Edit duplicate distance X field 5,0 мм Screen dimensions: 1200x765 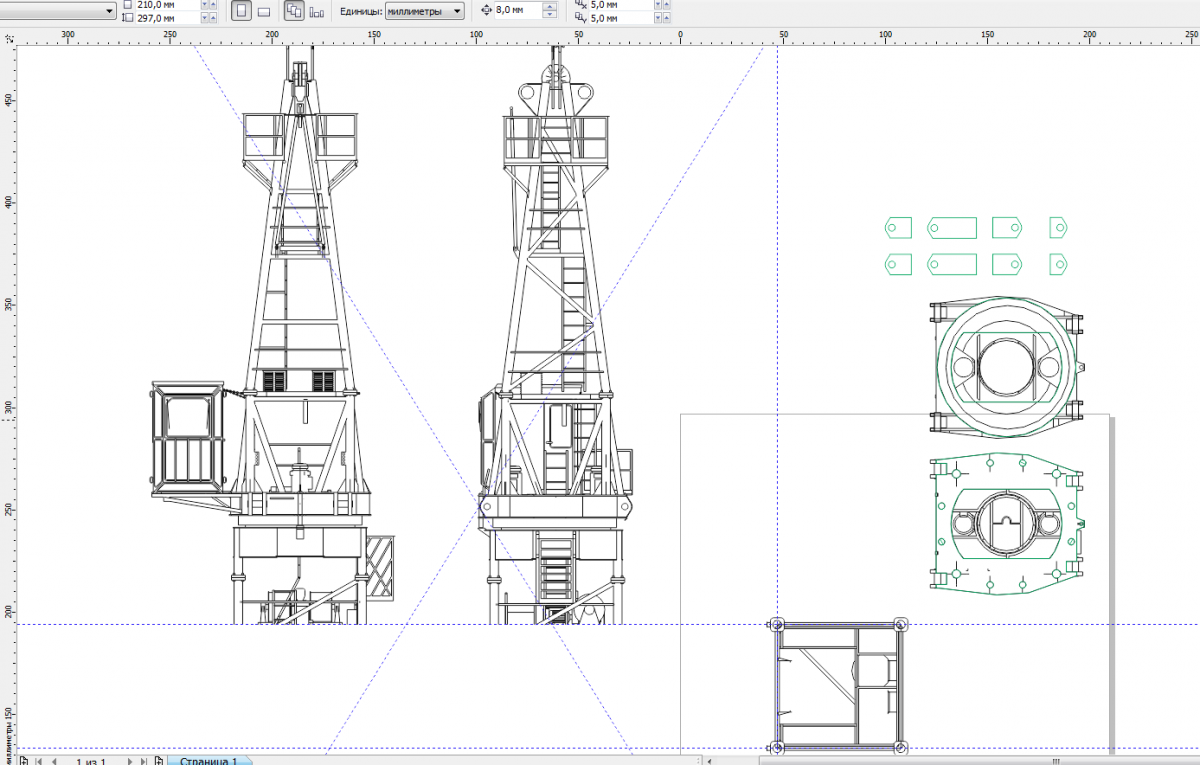(622, 4)
